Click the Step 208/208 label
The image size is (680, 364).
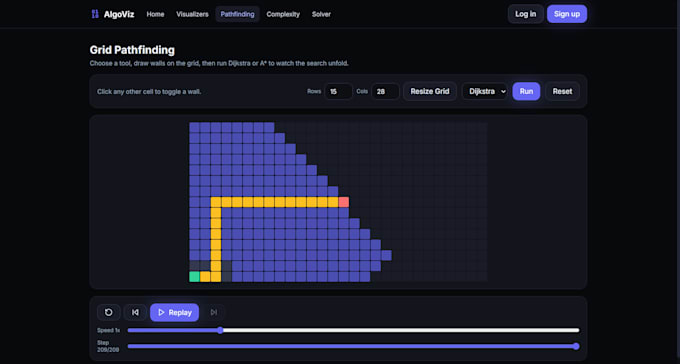(x=108, y=346)
